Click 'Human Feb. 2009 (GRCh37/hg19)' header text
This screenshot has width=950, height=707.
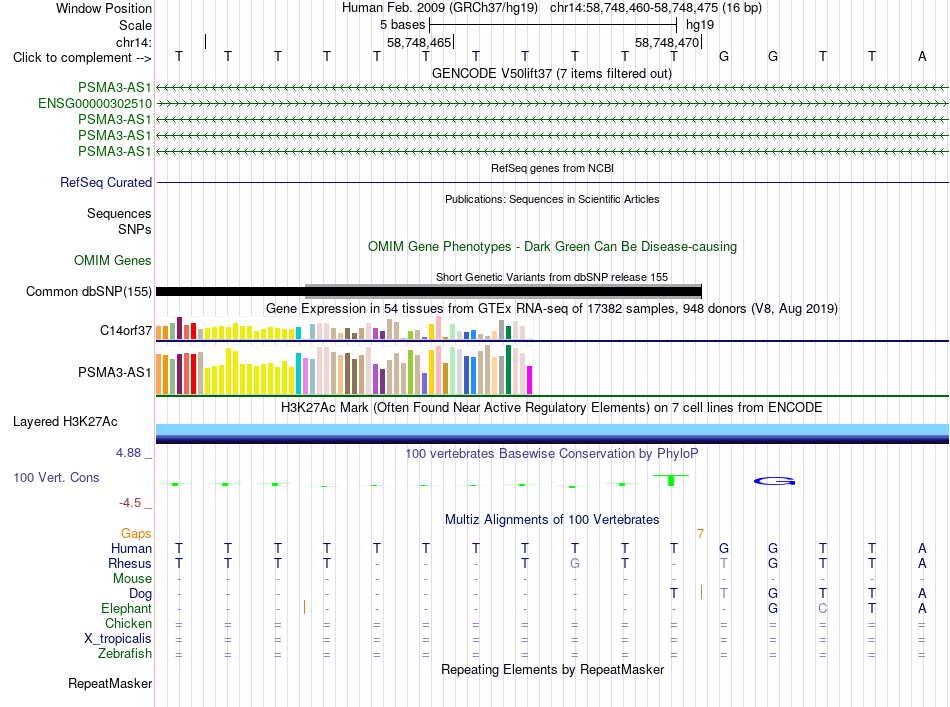coord(440,8)
